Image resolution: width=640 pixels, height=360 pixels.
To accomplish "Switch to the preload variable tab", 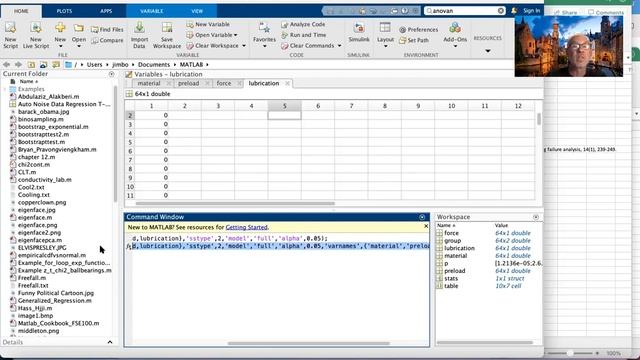I will 188,83.
